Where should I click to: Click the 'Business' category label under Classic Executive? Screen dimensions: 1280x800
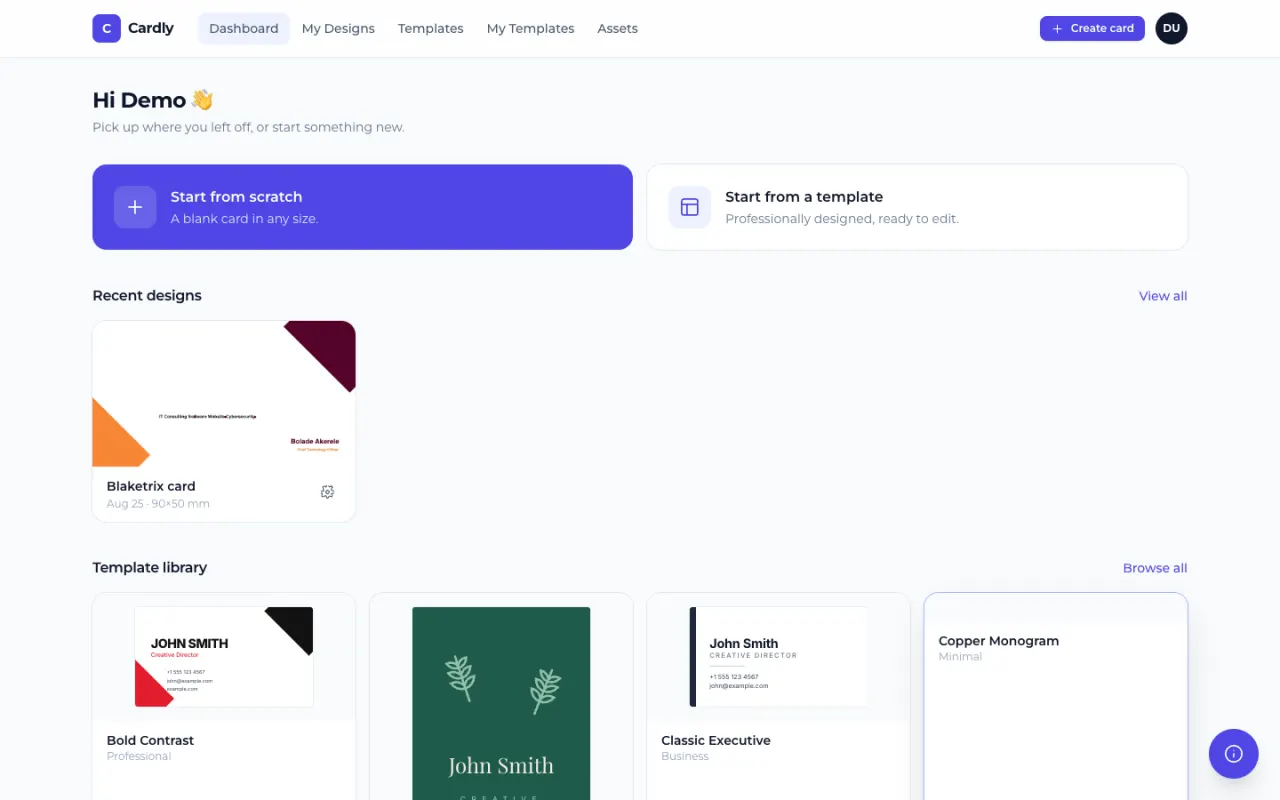click(685, 756)
